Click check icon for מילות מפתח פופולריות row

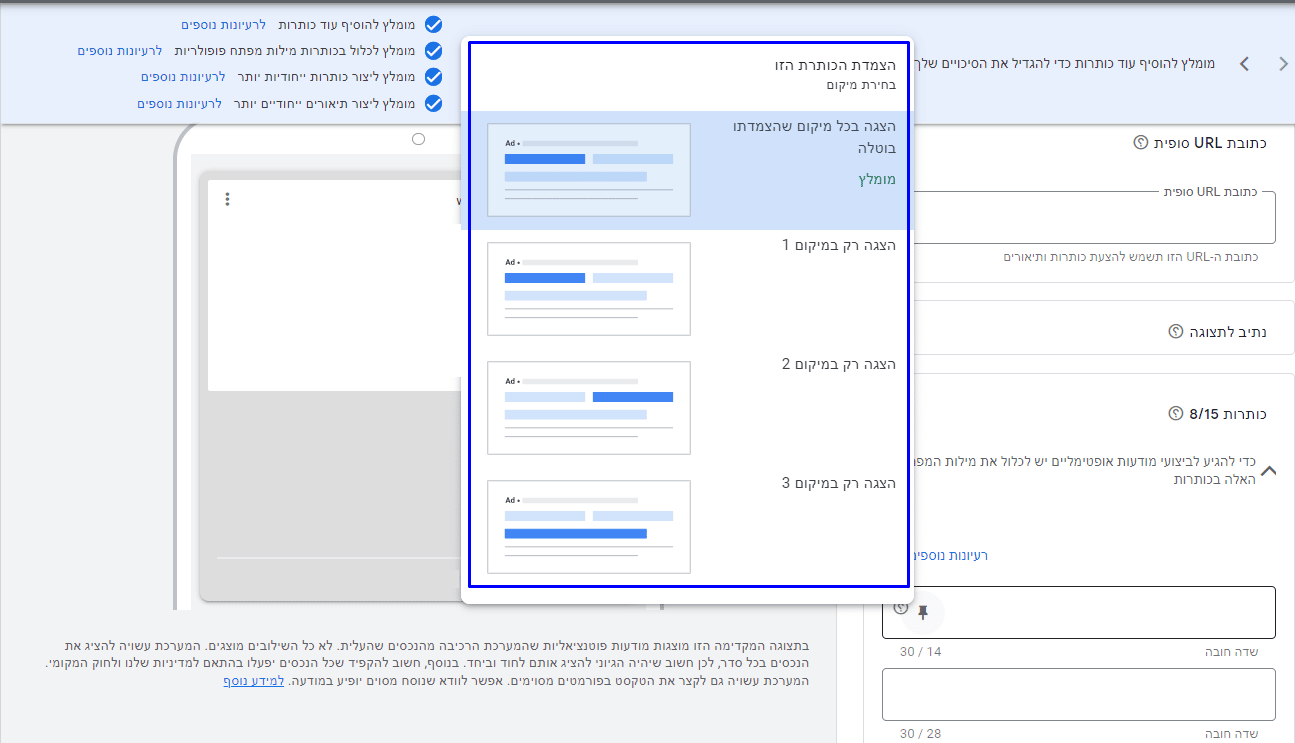(433, 50)
